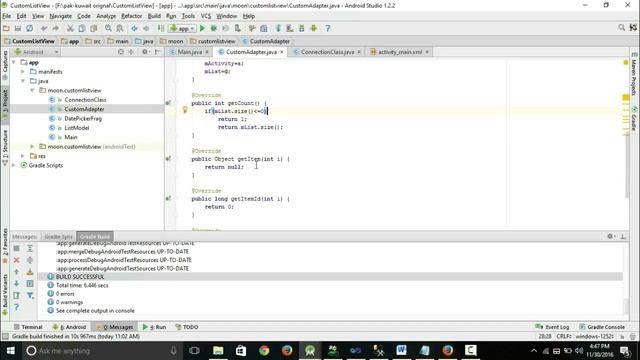640x360 pixels.
Task: Collapse the moon.customlistview package
Action: (32, 90)
